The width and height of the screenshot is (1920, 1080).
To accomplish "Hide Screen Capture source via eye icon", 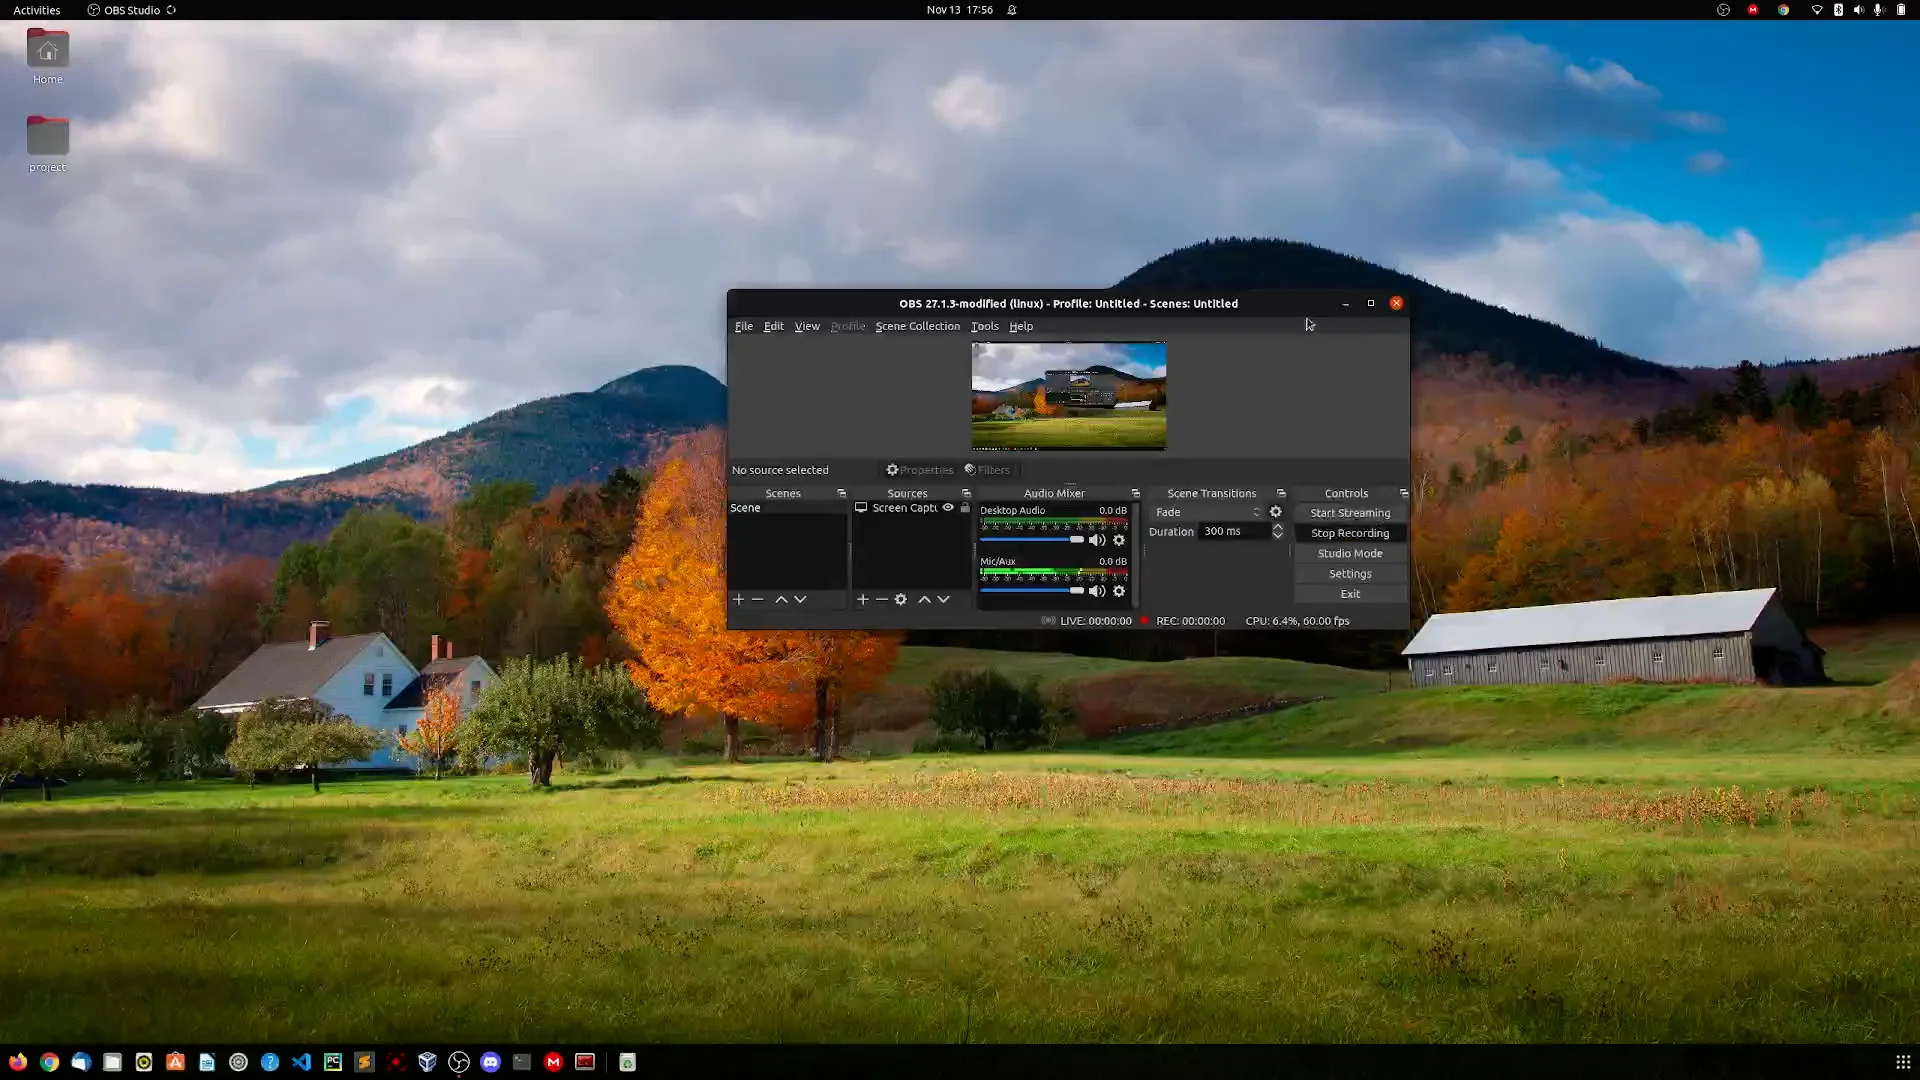I will [x=948, y=508].
